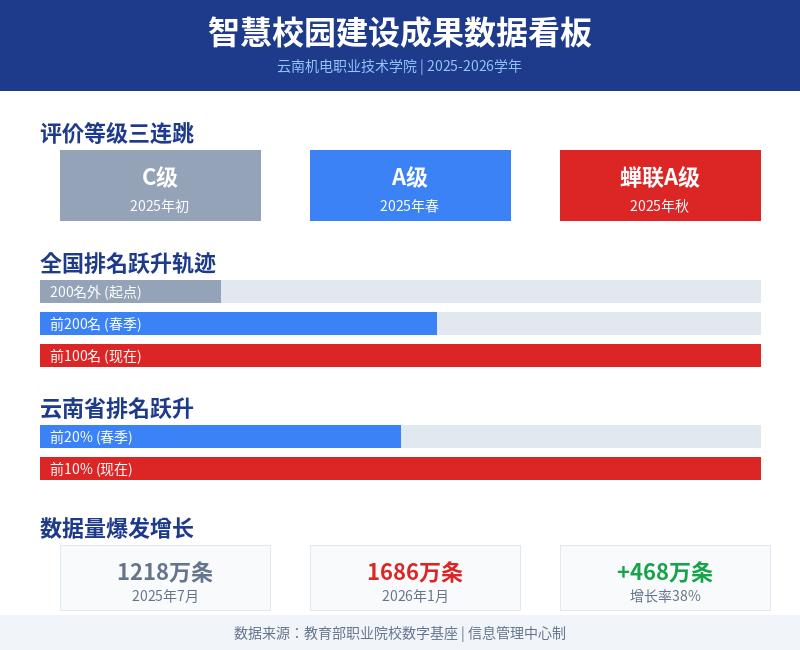Select the 1686万条 2026年1月 stat card
The width and height of the screenshot is (800, 650).
[415, 578]
